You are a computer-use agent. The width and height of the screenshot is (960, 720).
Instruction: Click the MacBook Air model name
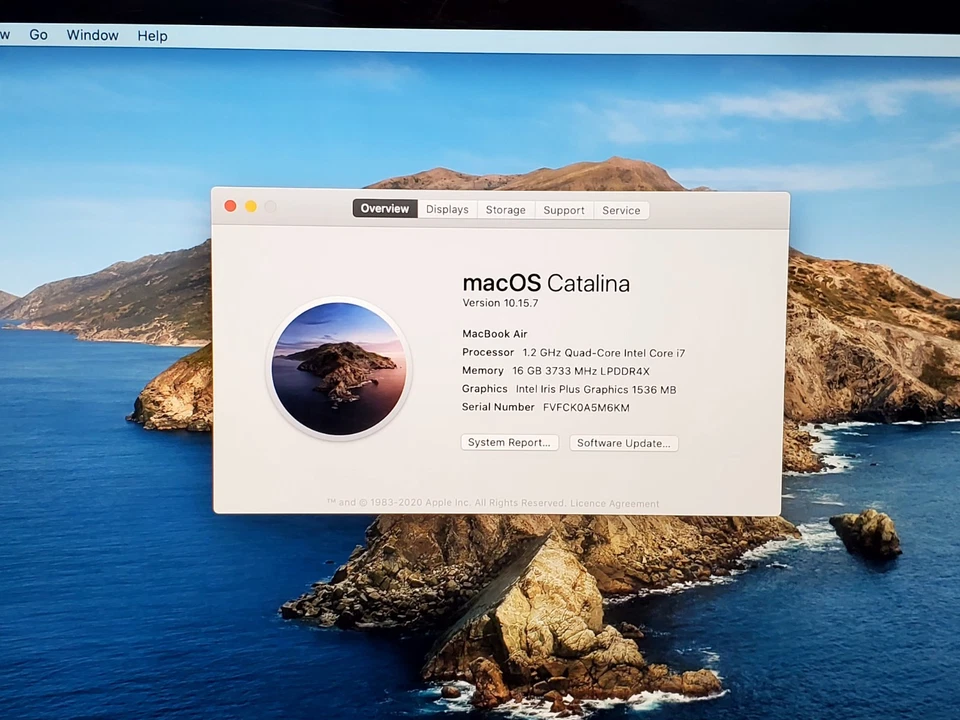pyautogui.click(x=495, y=334)
